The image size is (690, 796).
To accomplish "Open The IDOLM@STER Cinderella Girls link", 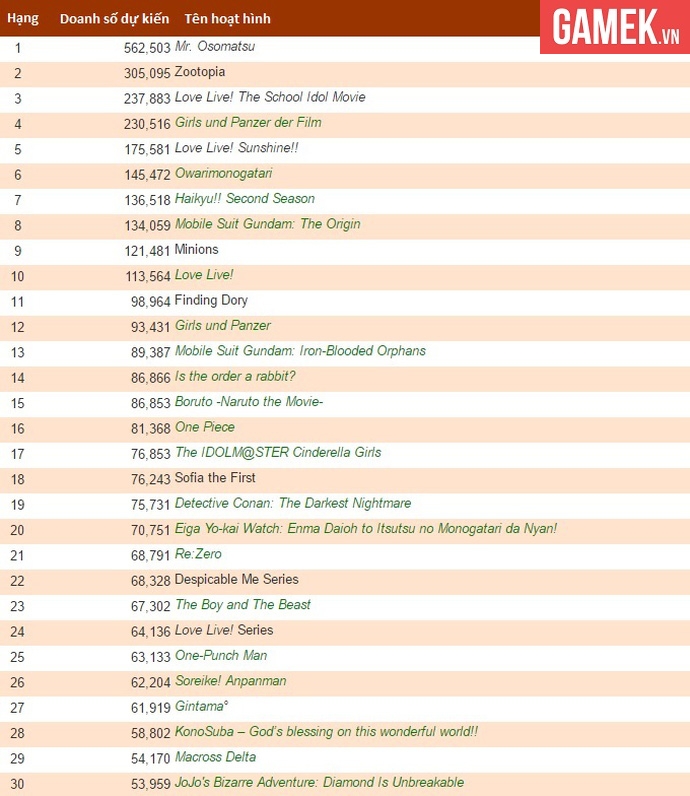I will click(x=278, y=452).
